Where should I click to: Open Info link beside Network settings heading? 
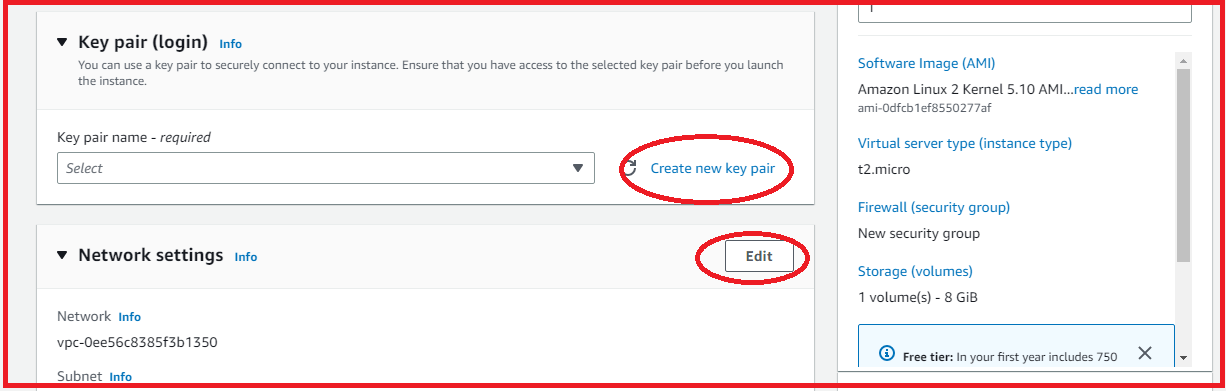tap(246, 257)
